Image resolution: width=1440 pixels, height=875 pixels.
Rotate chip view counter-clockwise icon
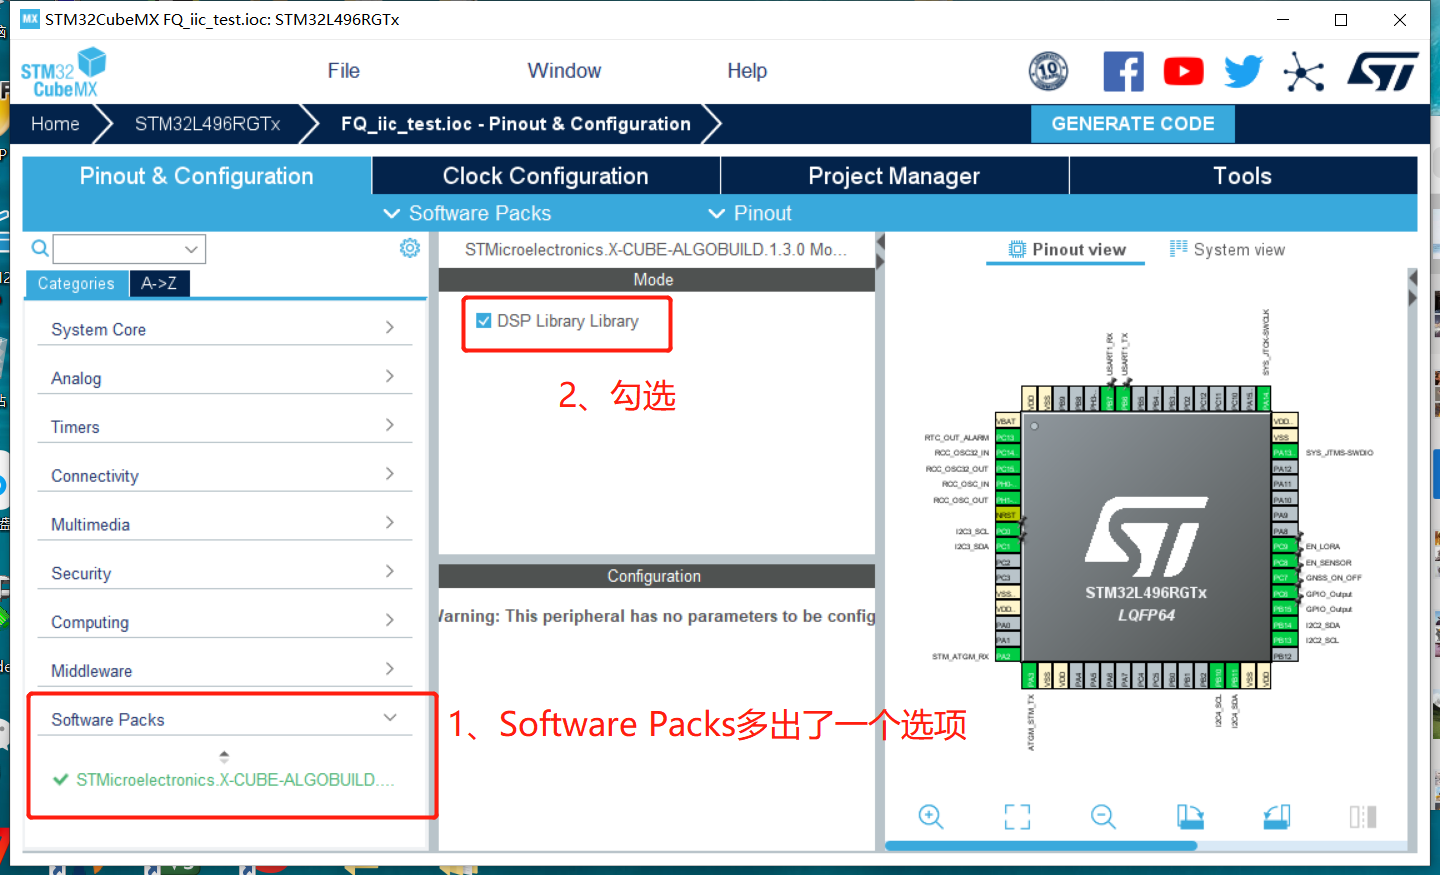pos(1276,816)
